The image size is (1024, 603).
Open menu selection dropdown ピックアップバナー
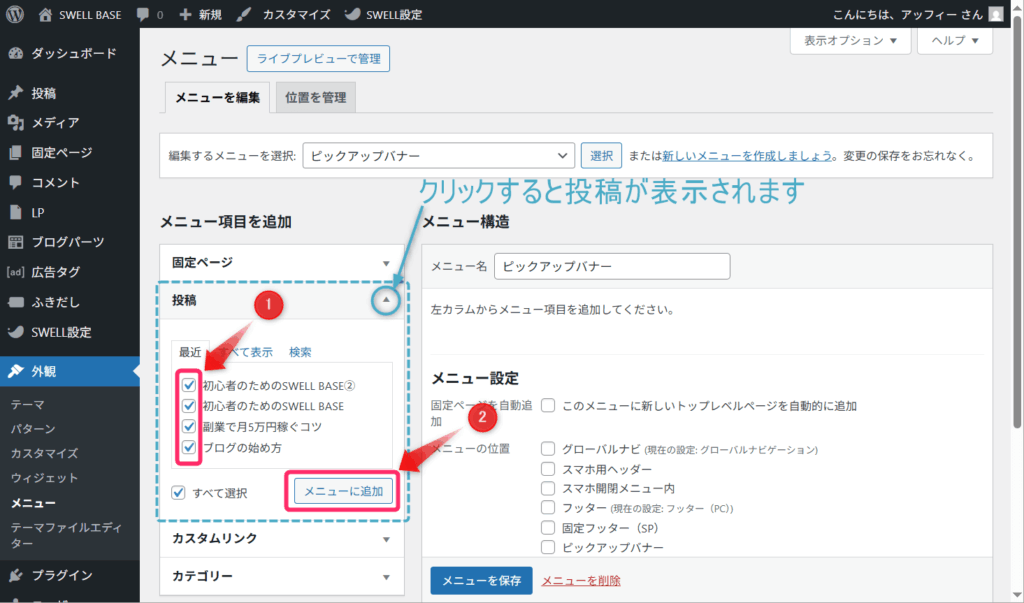(x=438, y=155)
